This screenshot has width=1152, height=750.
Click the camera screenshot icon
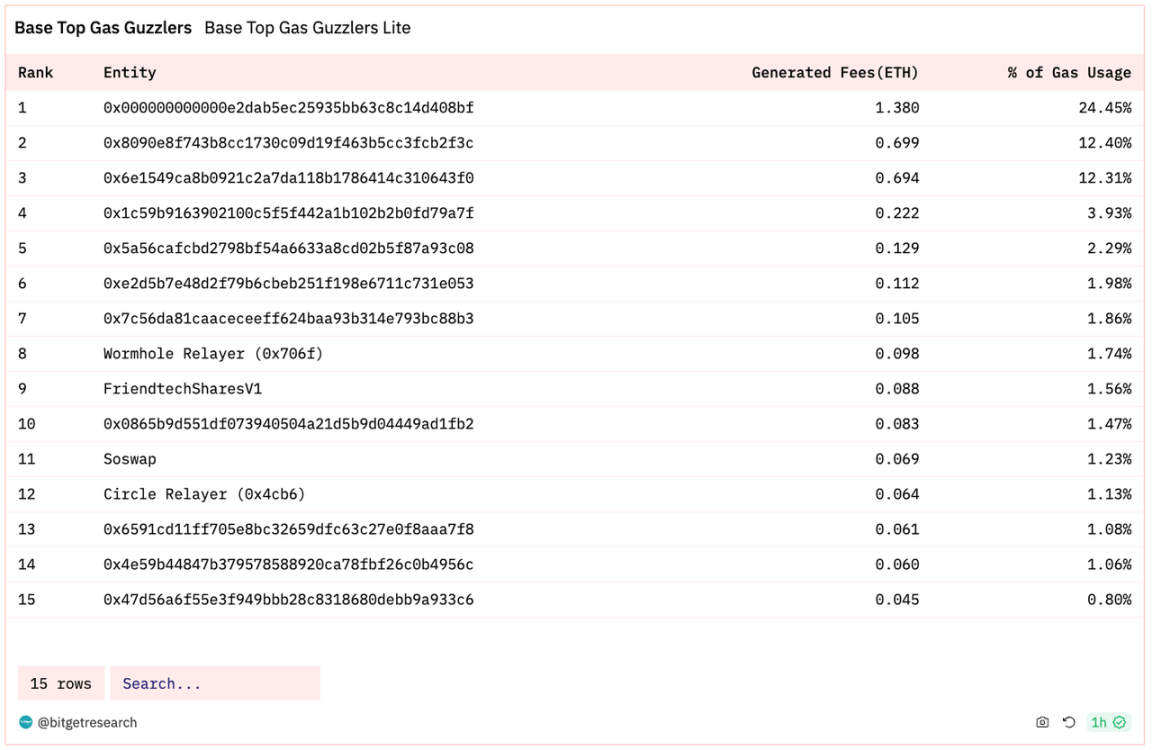click(x=1042, y=722)
